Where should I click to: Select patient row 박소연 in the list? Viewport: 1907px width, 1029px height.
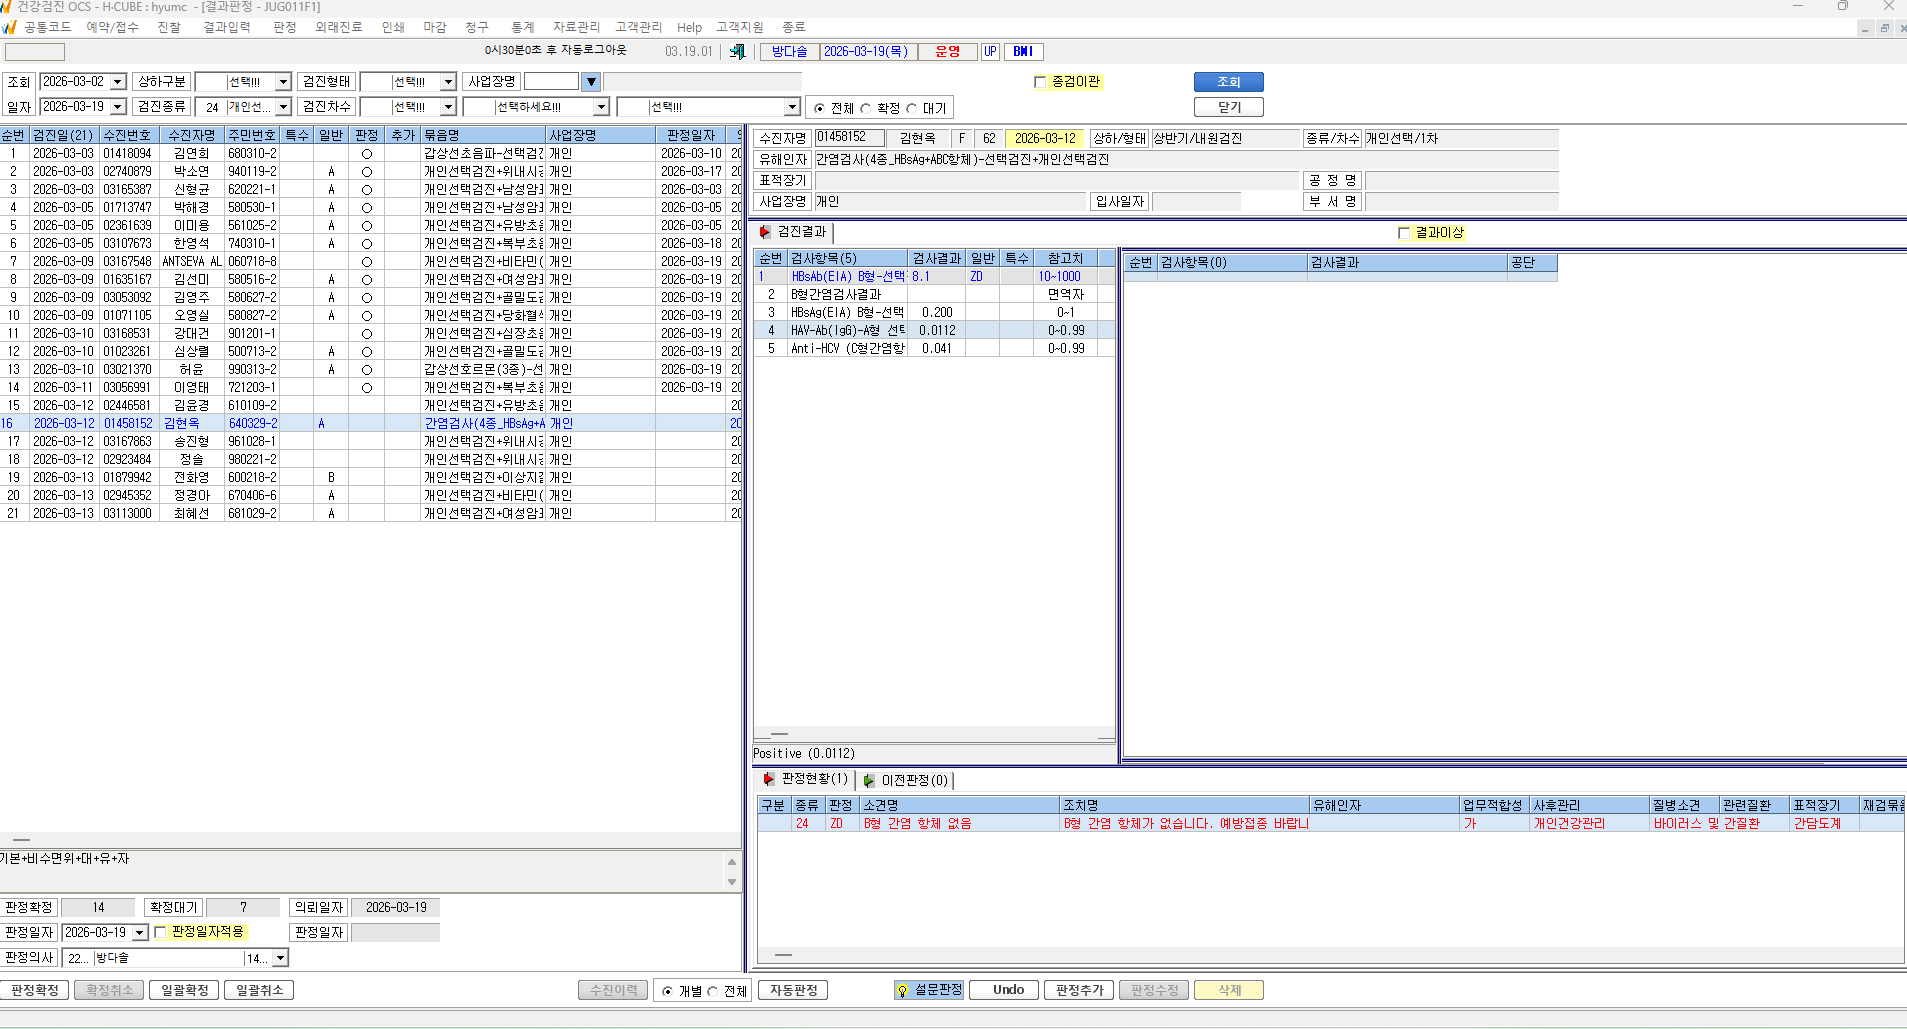[x=370, y=171]
